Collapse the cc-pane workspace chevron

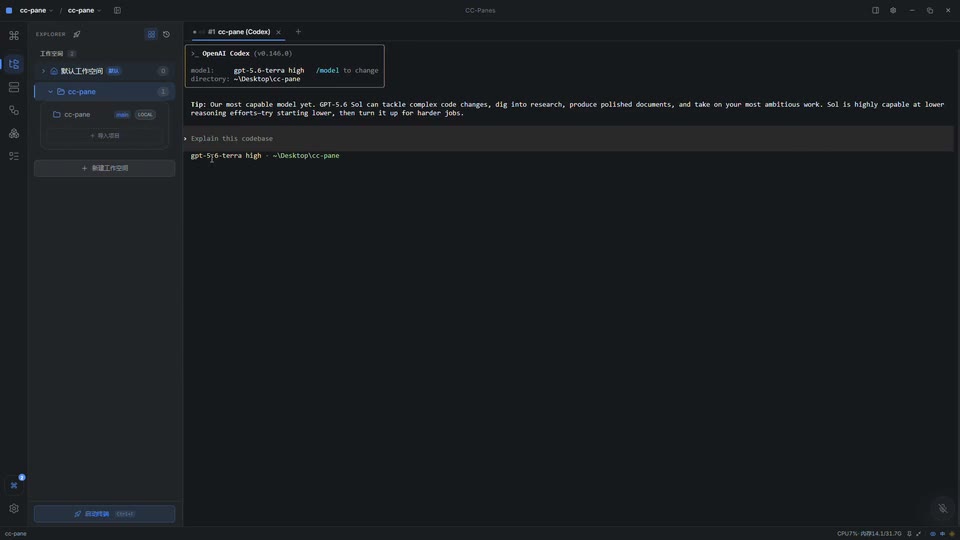[50, 92]
